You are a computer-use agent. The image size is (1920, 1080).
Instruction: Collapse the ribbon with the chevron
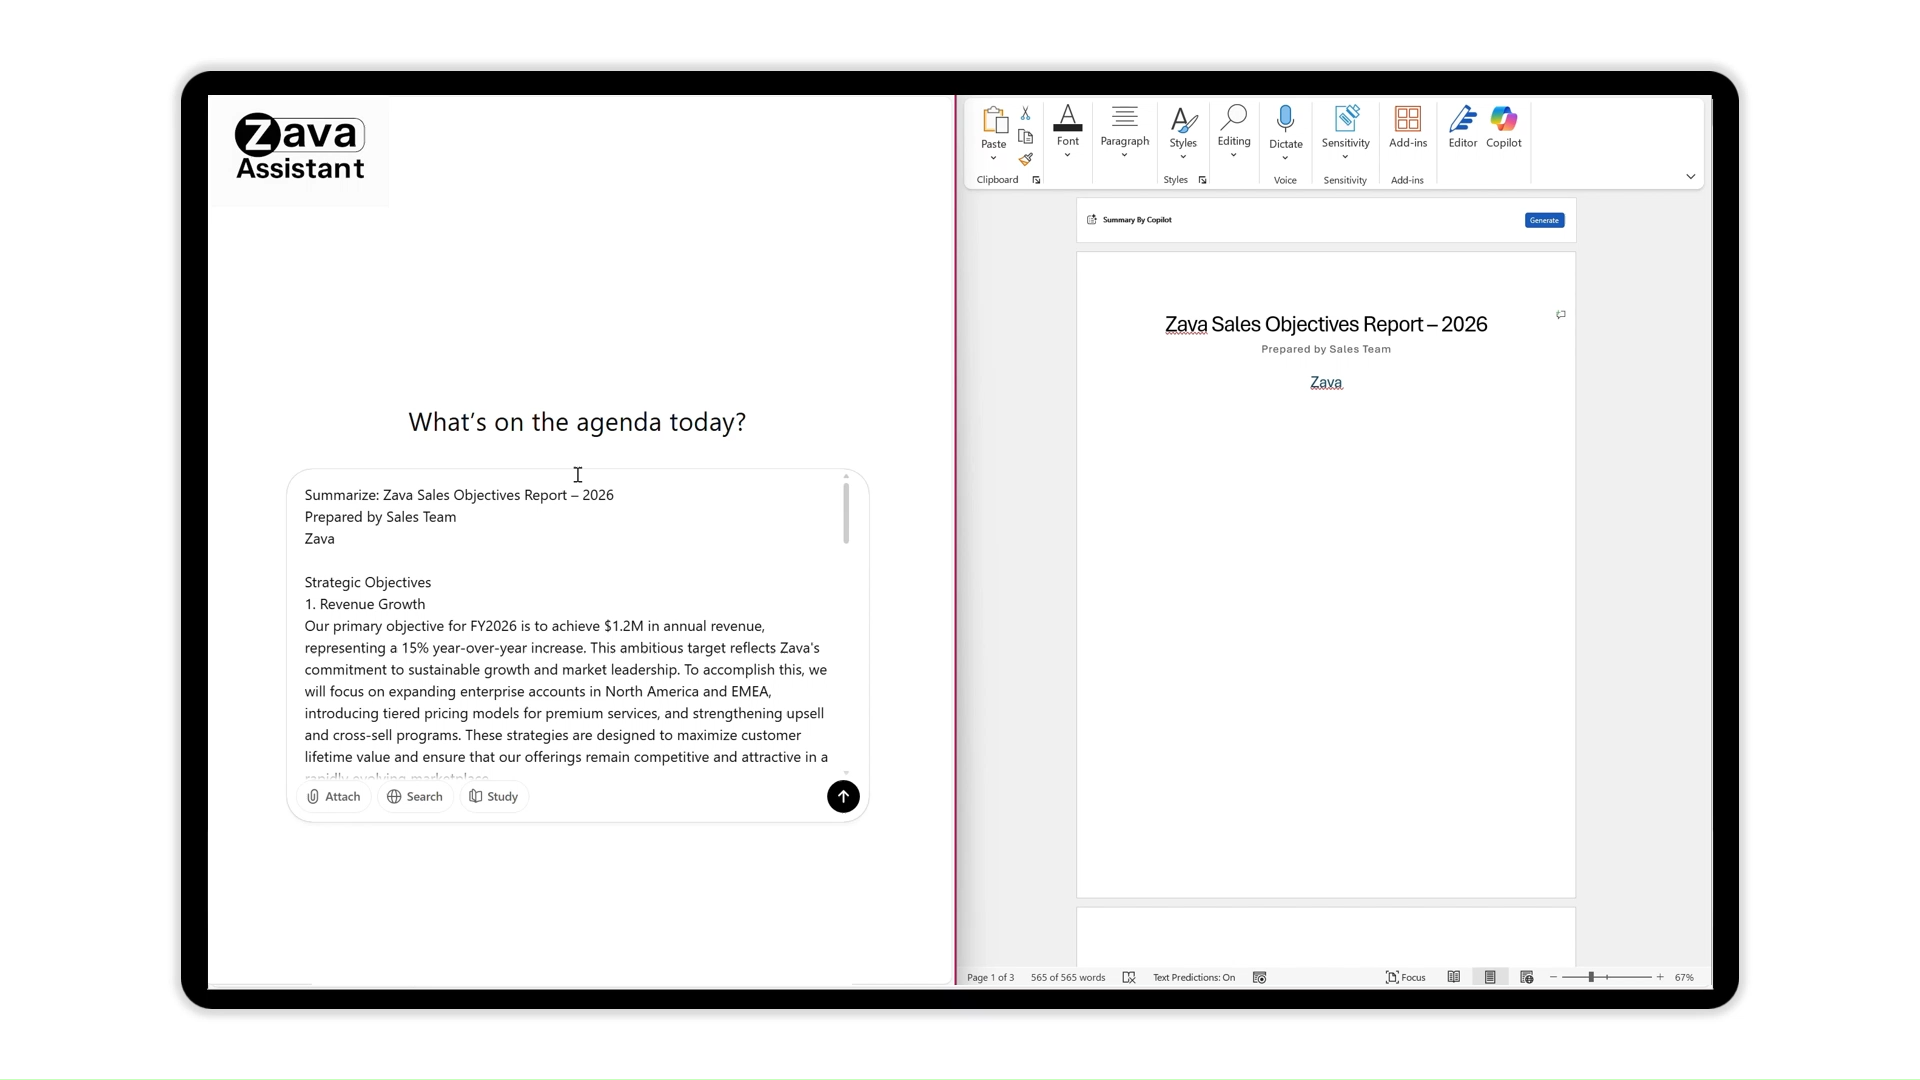(1691, 177)
